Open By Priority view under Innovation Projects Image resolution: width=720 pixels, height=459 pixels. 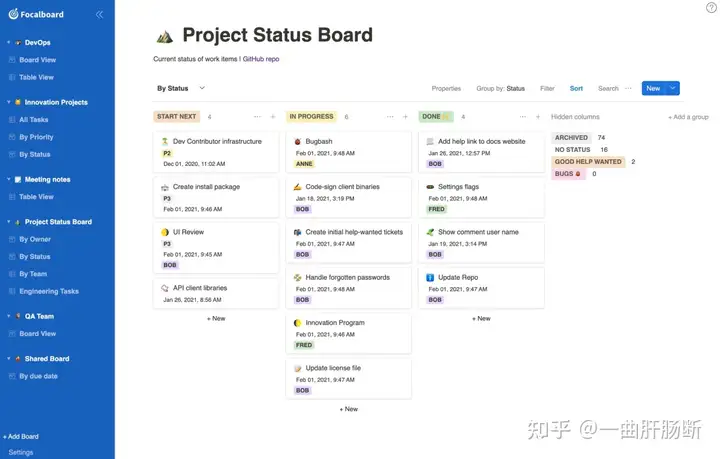point(36,137)
